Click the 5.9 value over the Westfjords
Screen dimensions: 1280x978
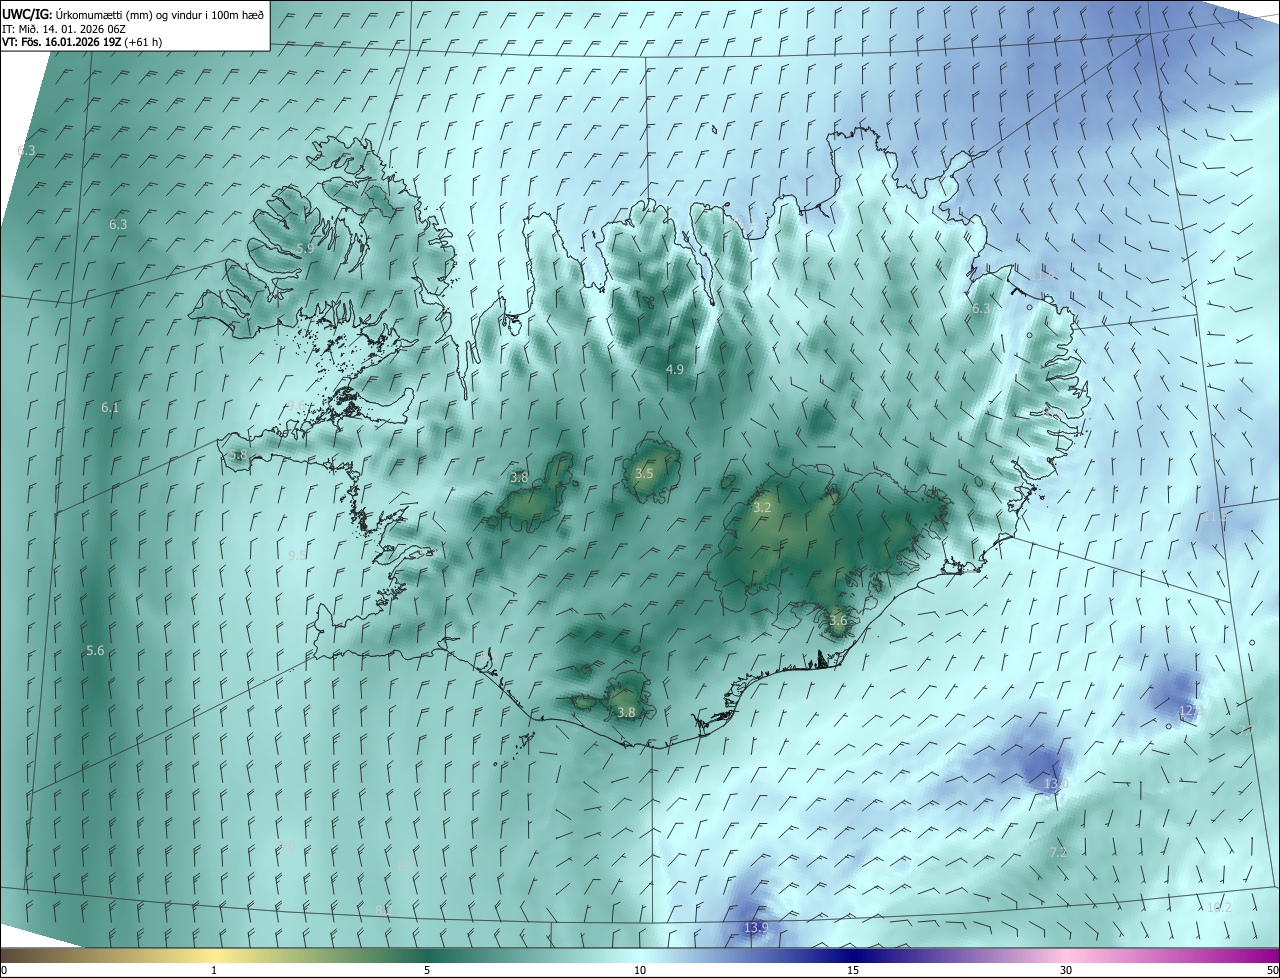pyautogui.click(x=305, y=248)
